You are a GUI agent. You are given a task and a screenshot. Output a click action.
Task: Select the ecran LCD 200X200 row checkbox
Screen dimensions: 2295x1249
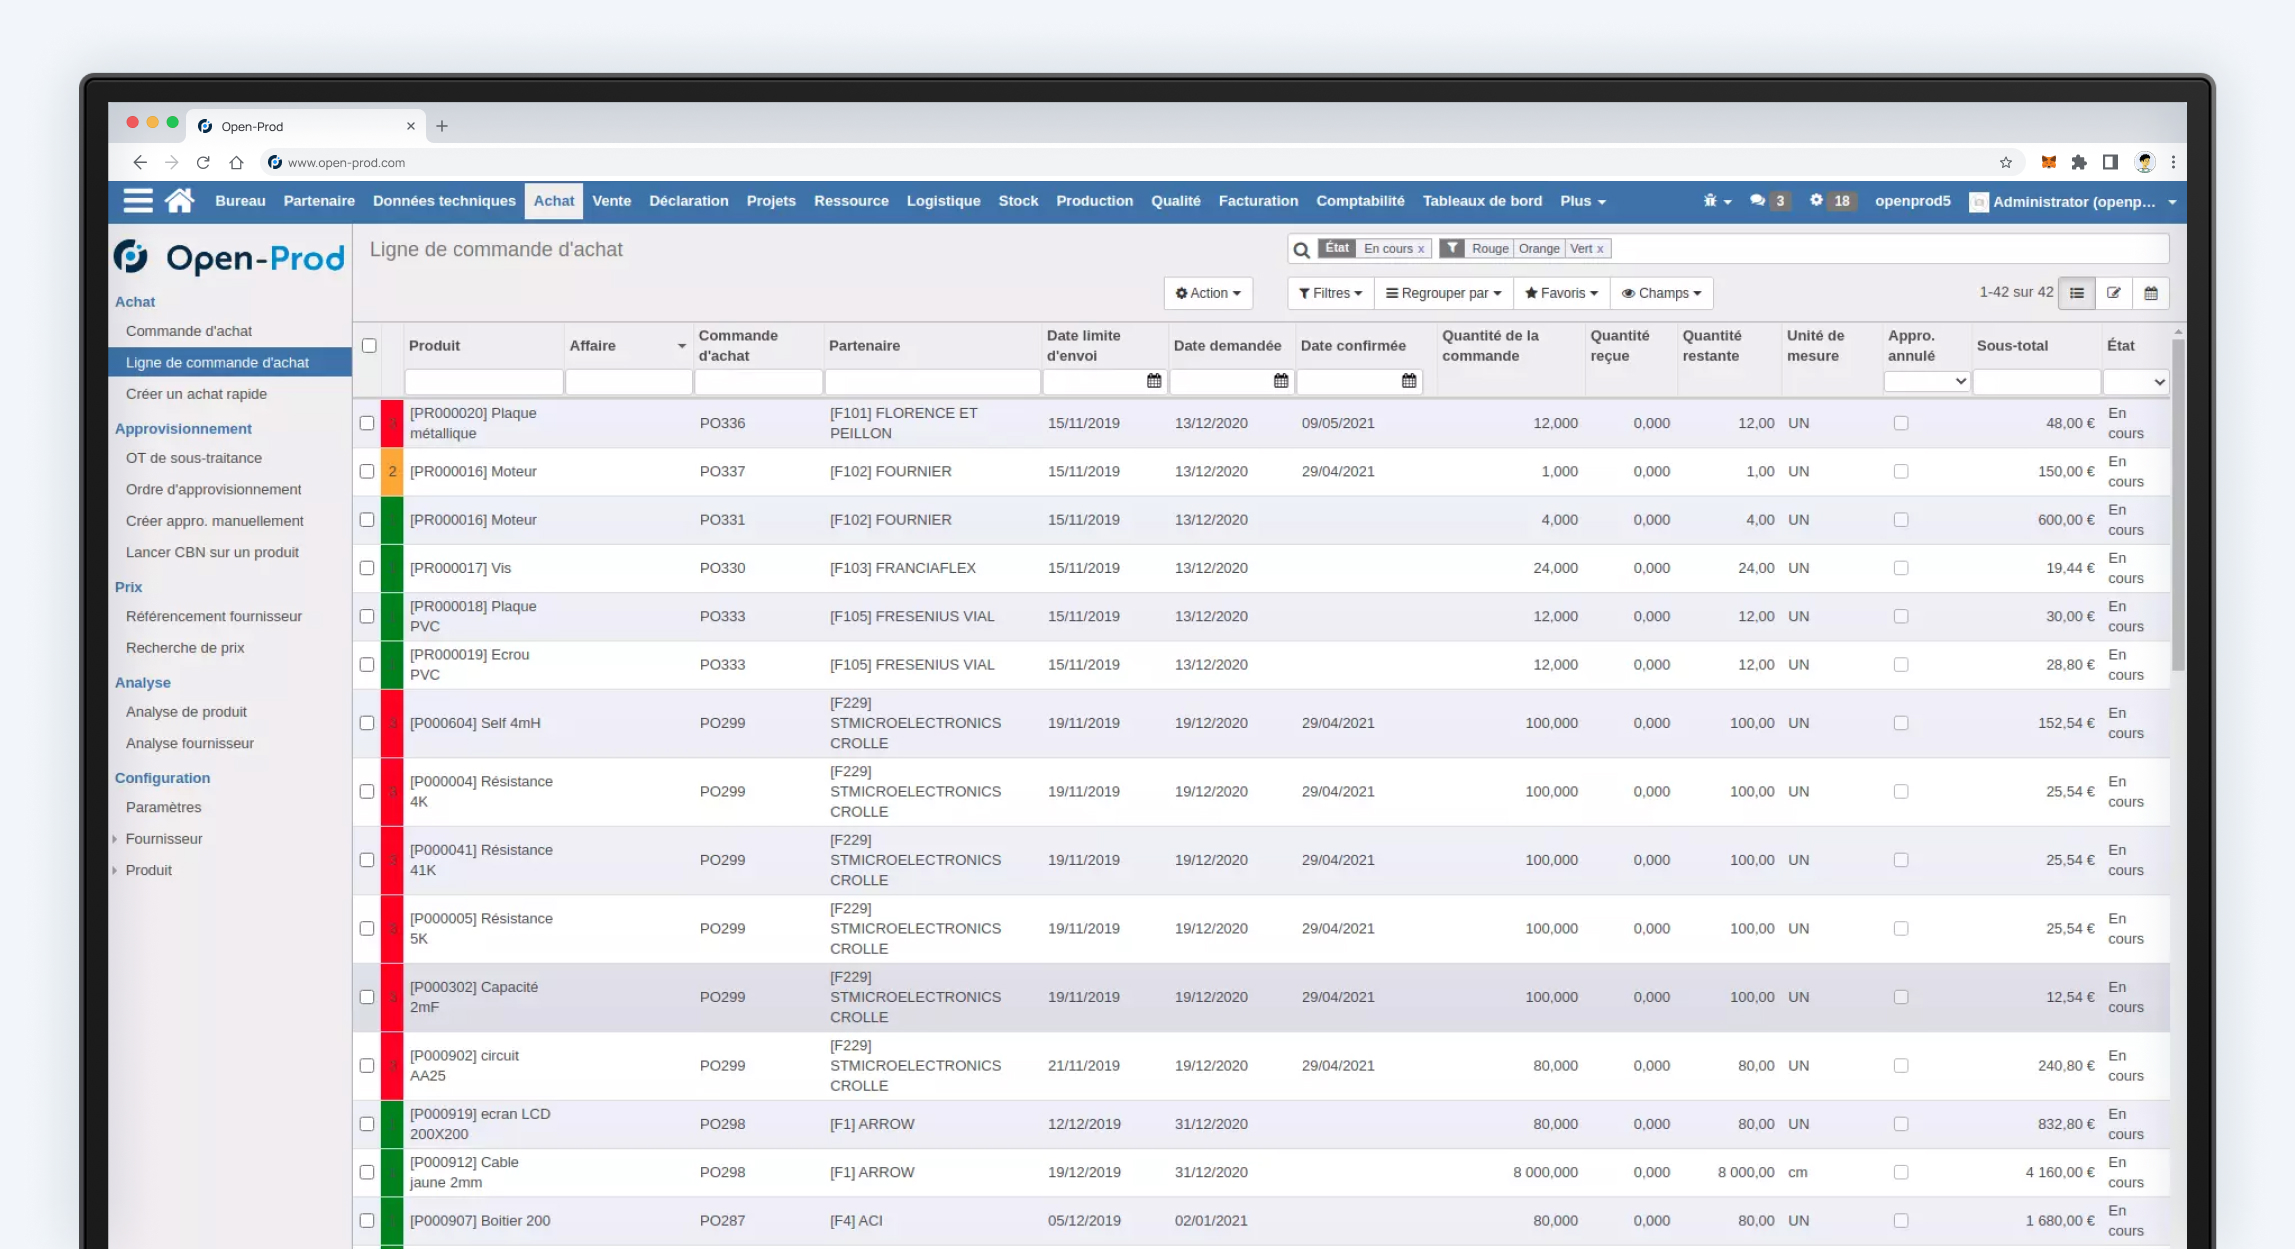(367, 1124)
